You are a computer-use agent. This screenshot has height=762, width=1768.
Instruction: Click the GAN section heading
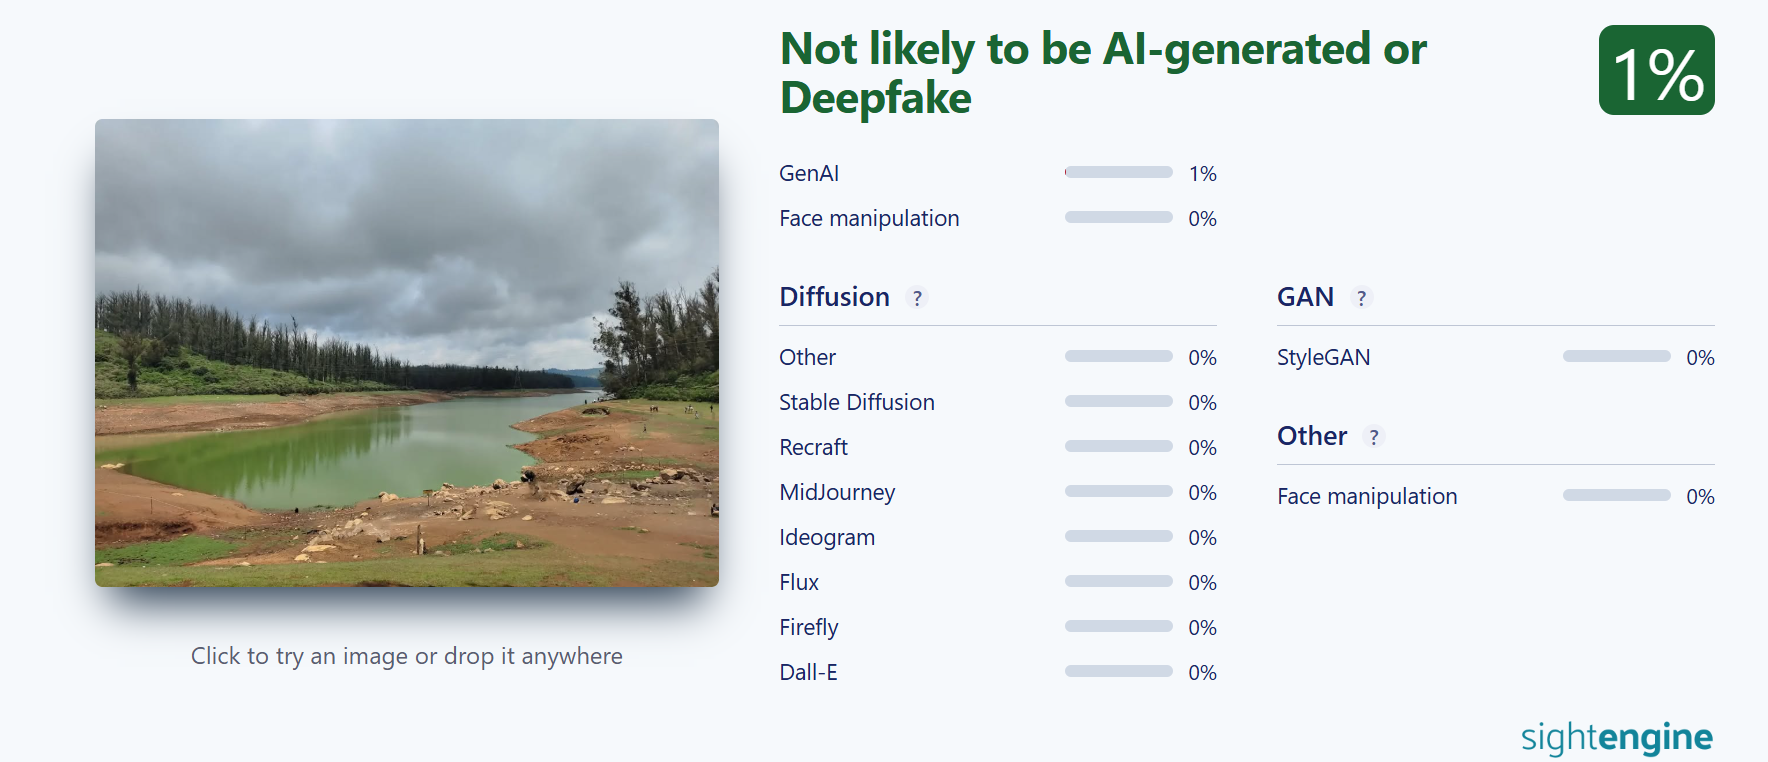click(x=1305, y=297)
